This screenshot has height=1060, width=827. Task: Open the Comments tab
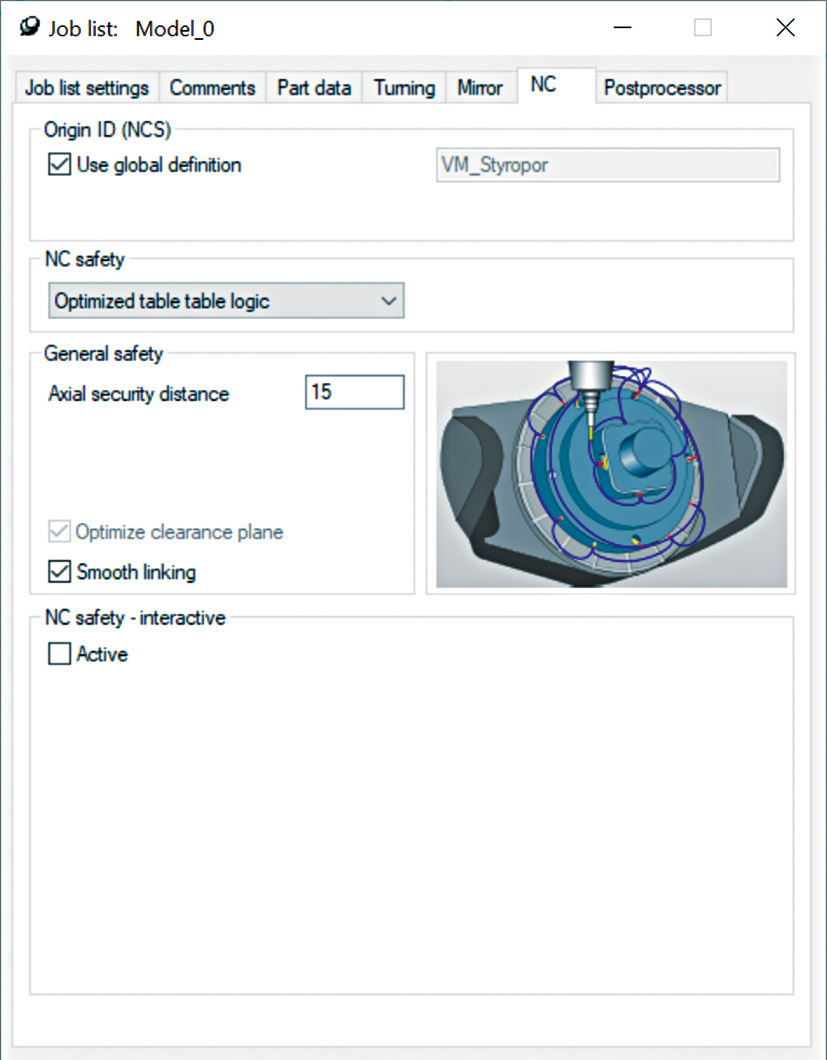tap(212, 88)
